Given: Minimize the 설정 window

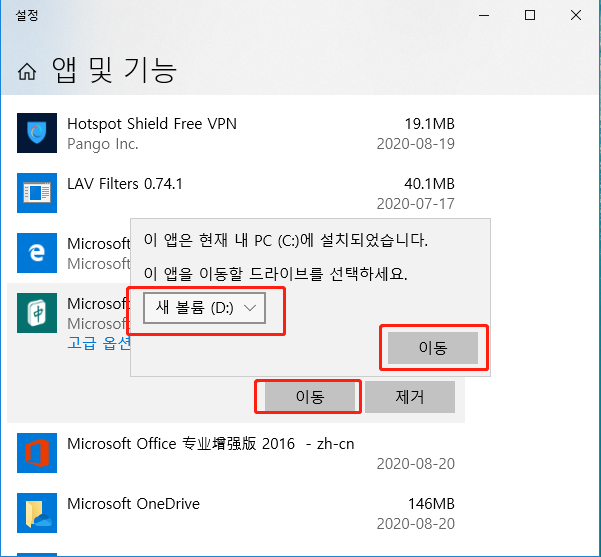Looking at the screenshot, I should [x=484, y=15].
